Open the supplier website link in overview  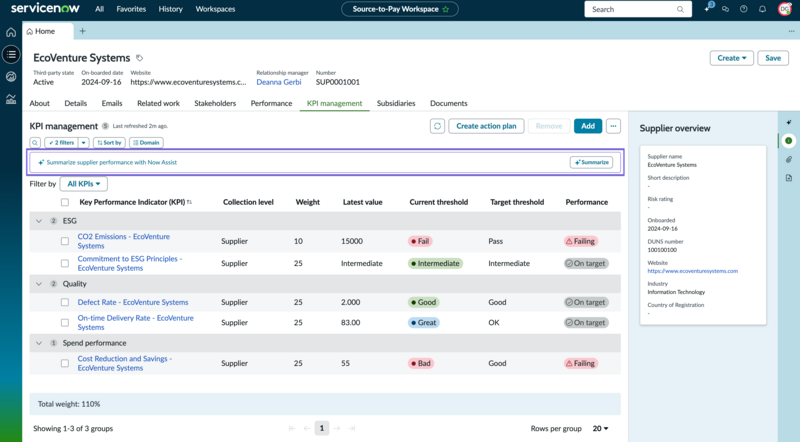(x=692, y=271)
